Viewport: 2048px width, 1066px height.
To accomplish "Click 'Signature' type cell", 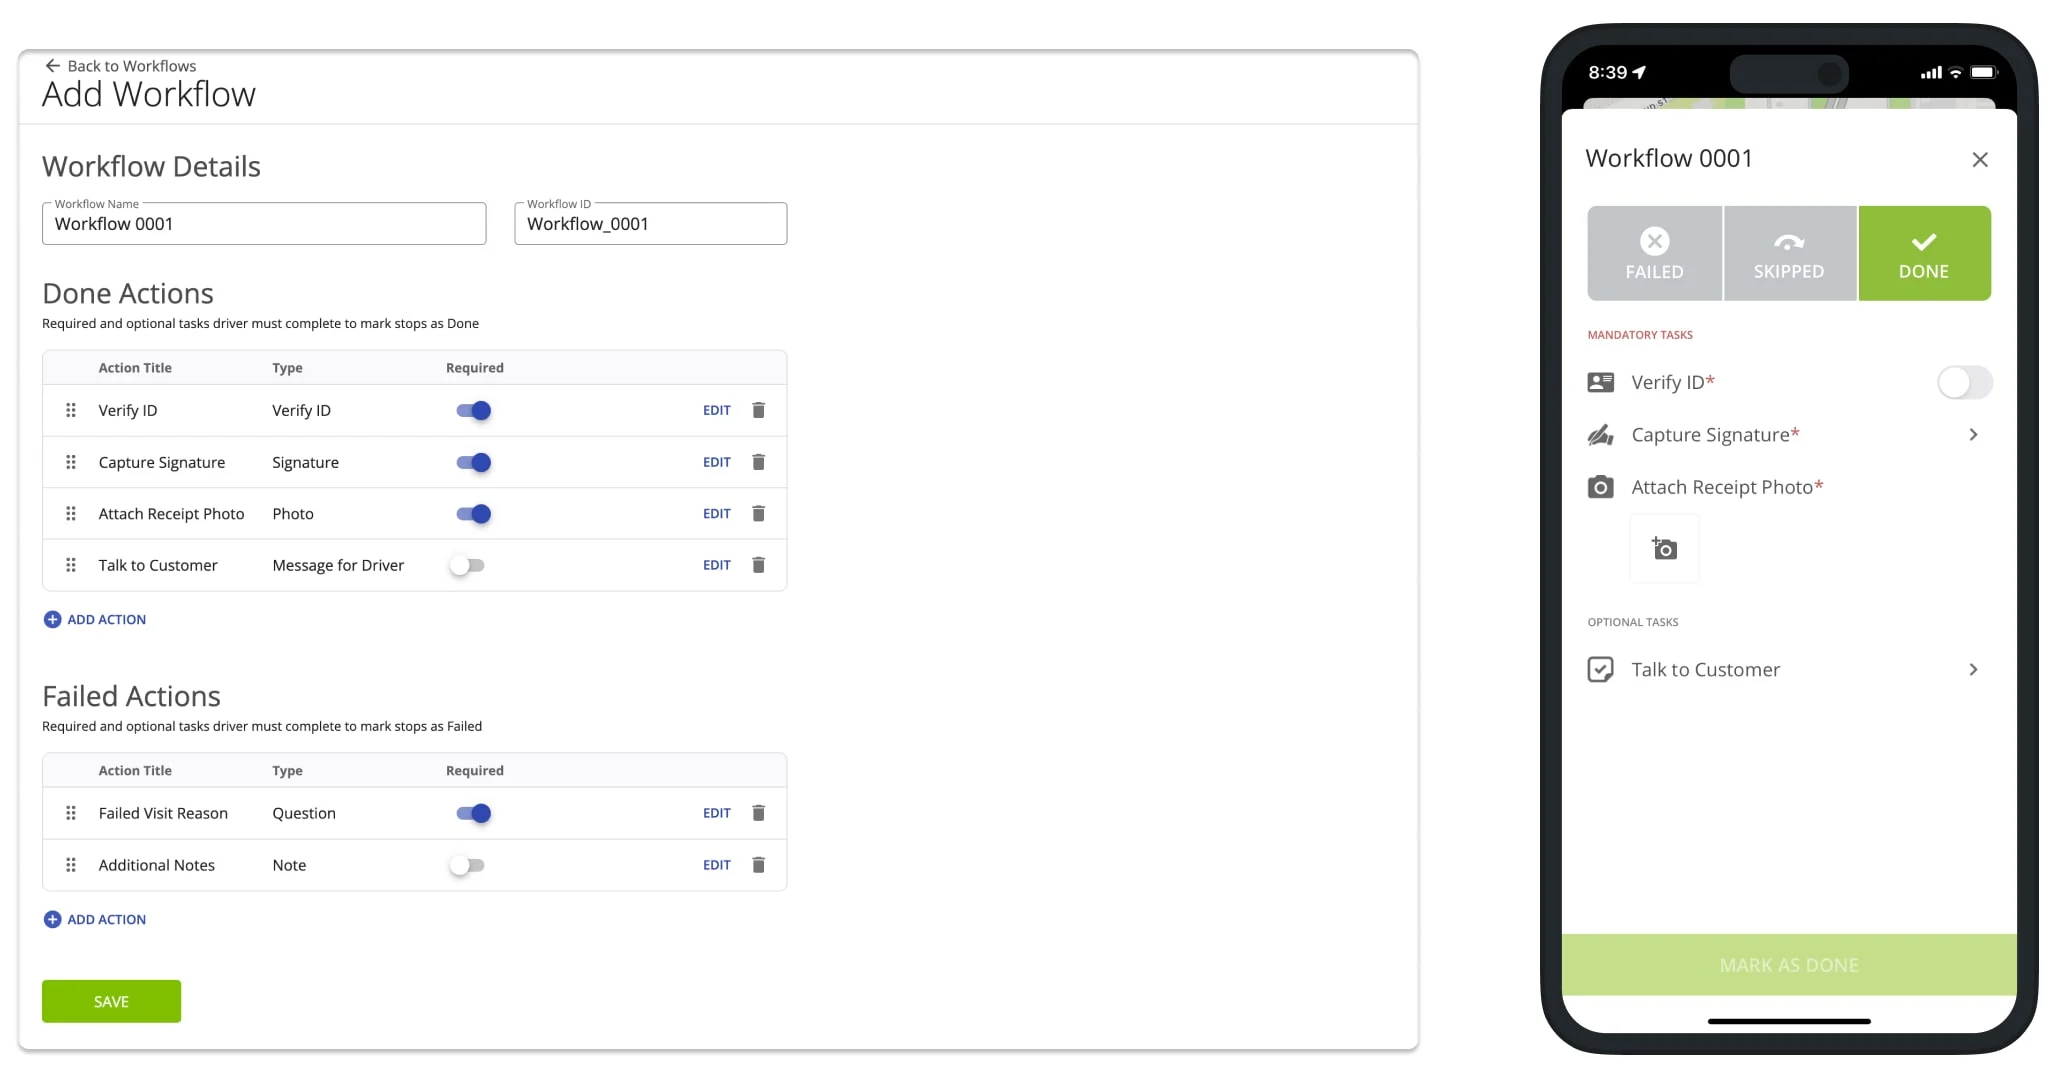I will coord(305,462).
